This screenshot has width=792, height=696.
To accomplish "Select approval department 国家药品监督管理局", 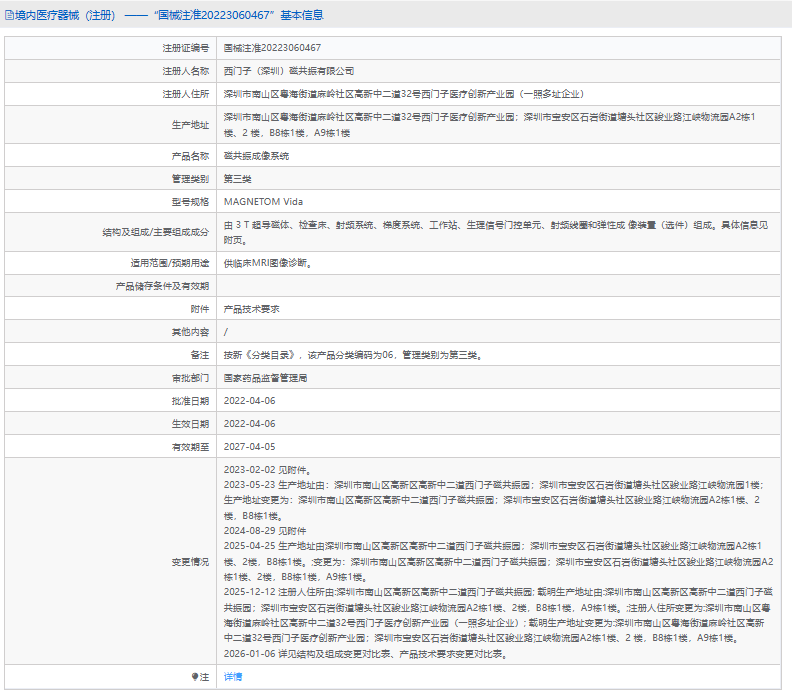I will (x=265, y=378).
